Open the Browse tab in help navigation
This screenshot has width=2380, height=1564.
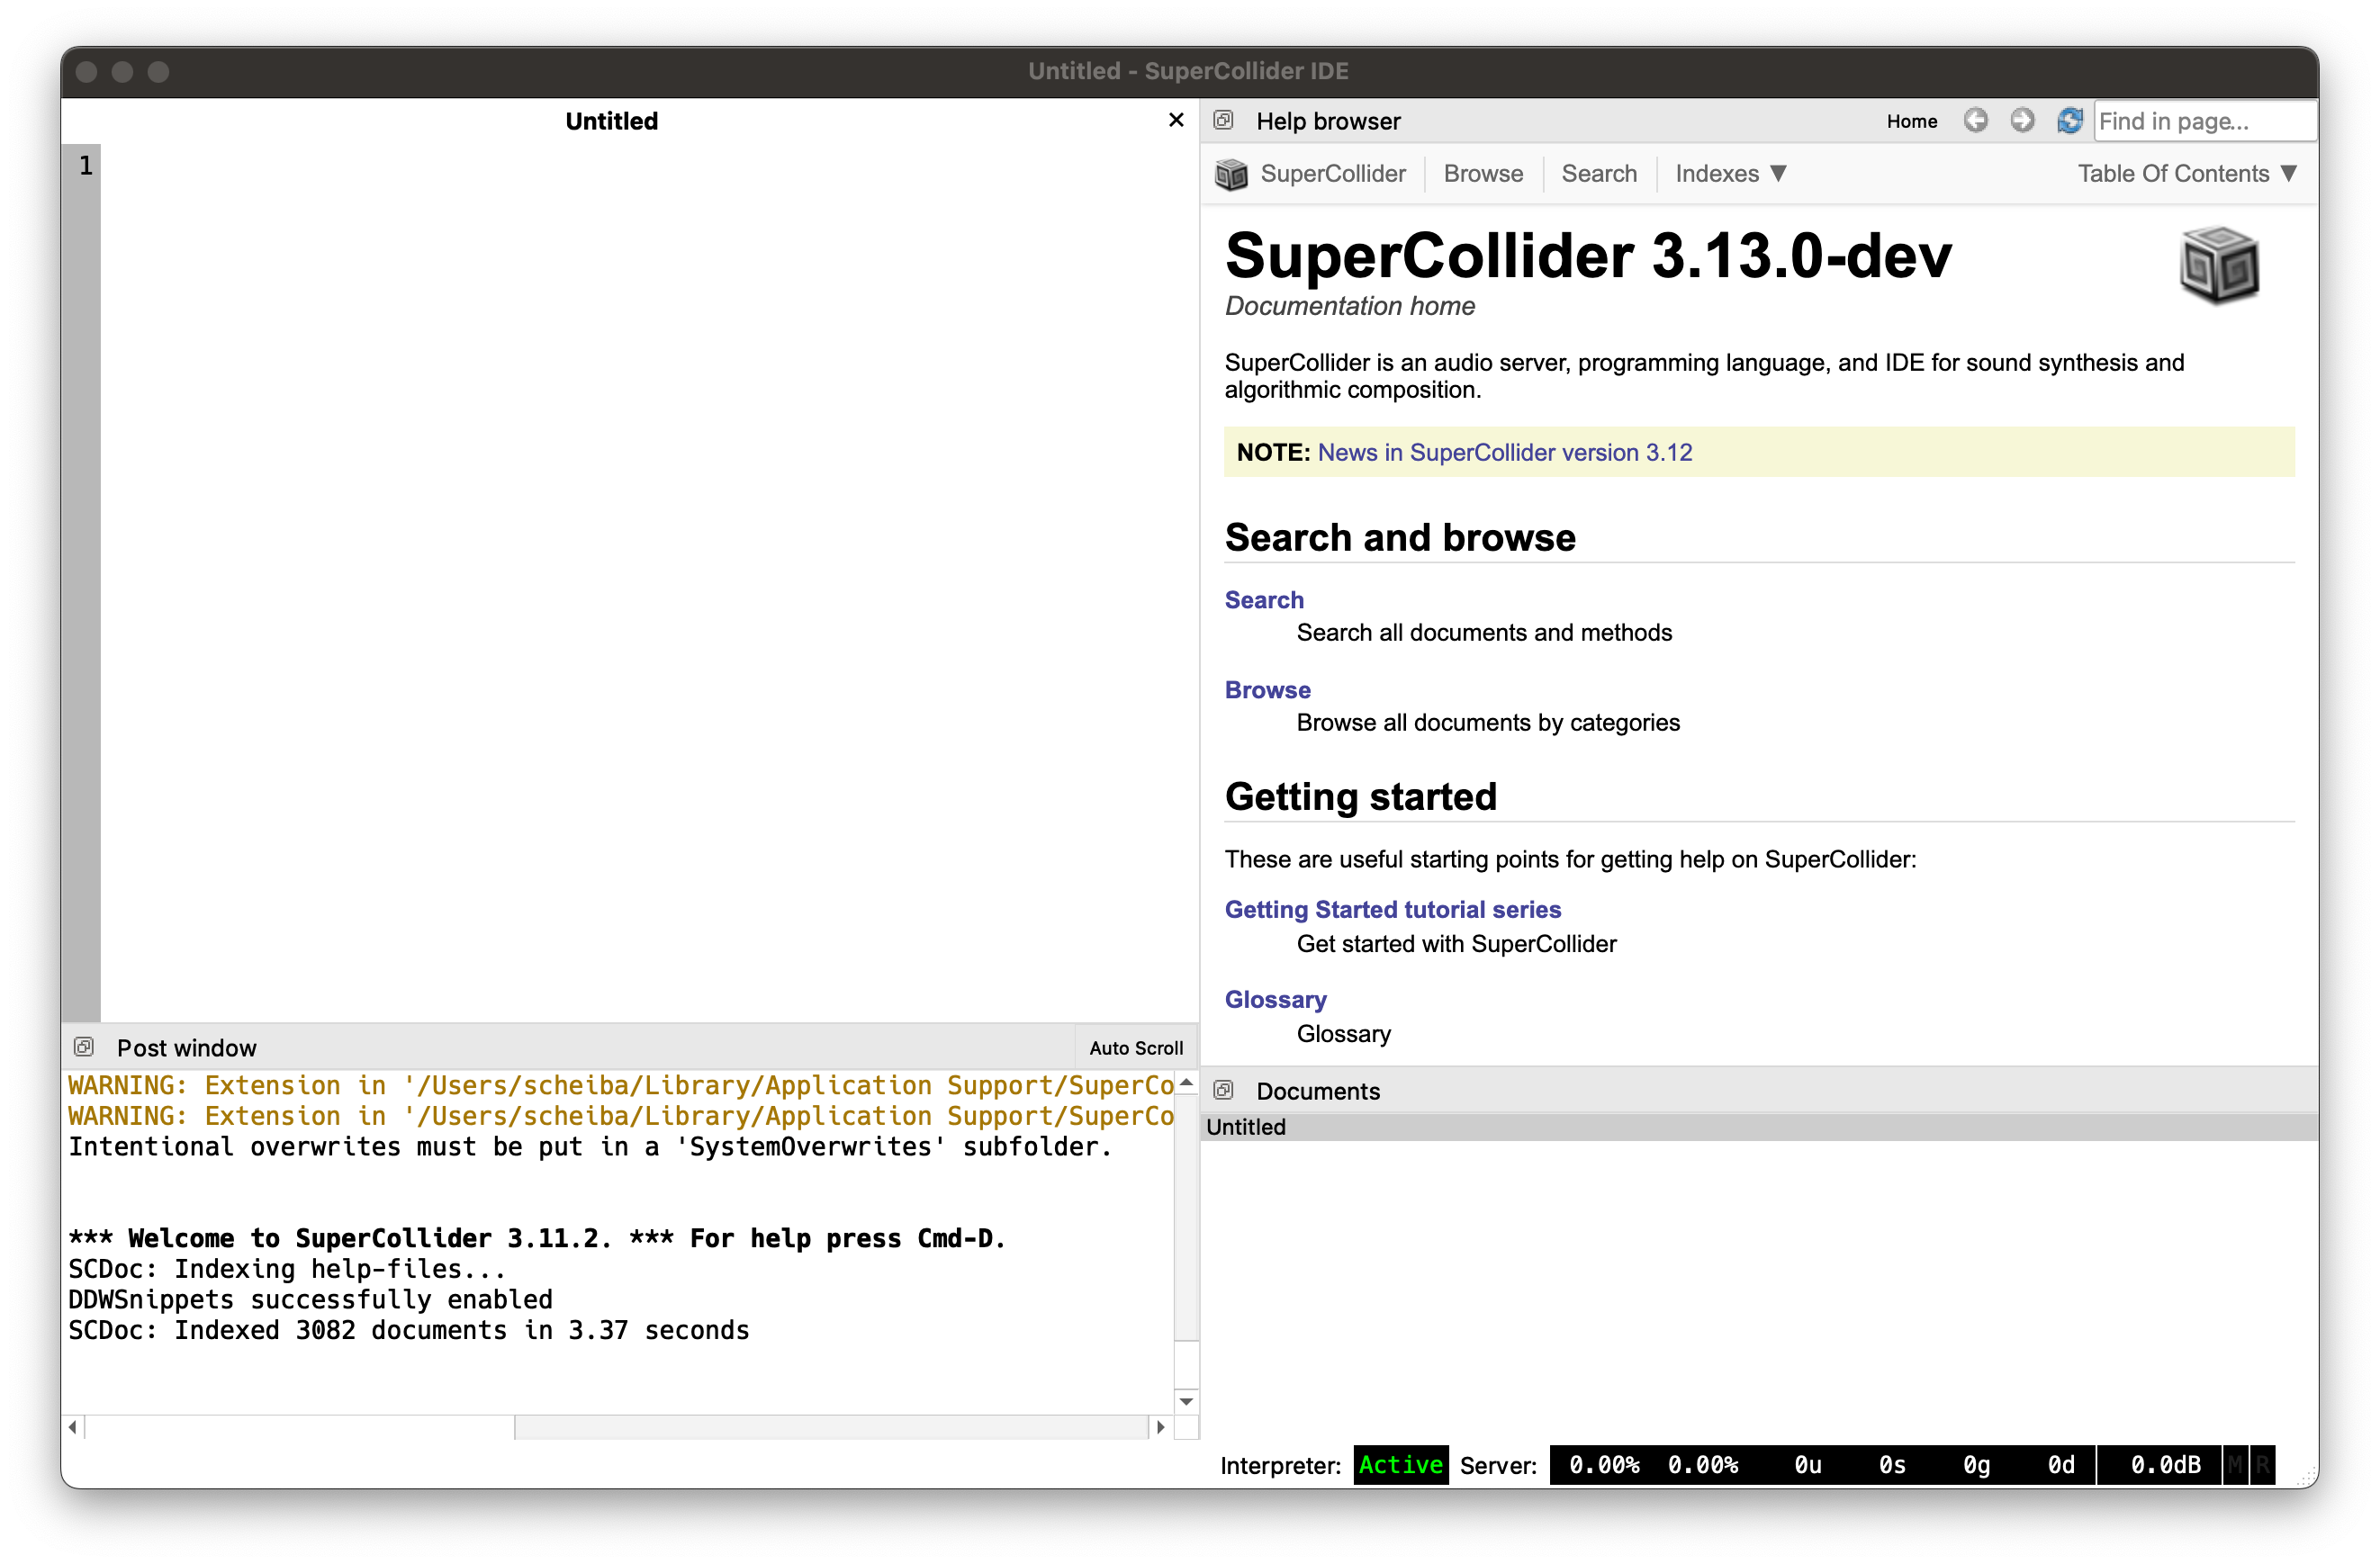click(x=1483, y=174)
